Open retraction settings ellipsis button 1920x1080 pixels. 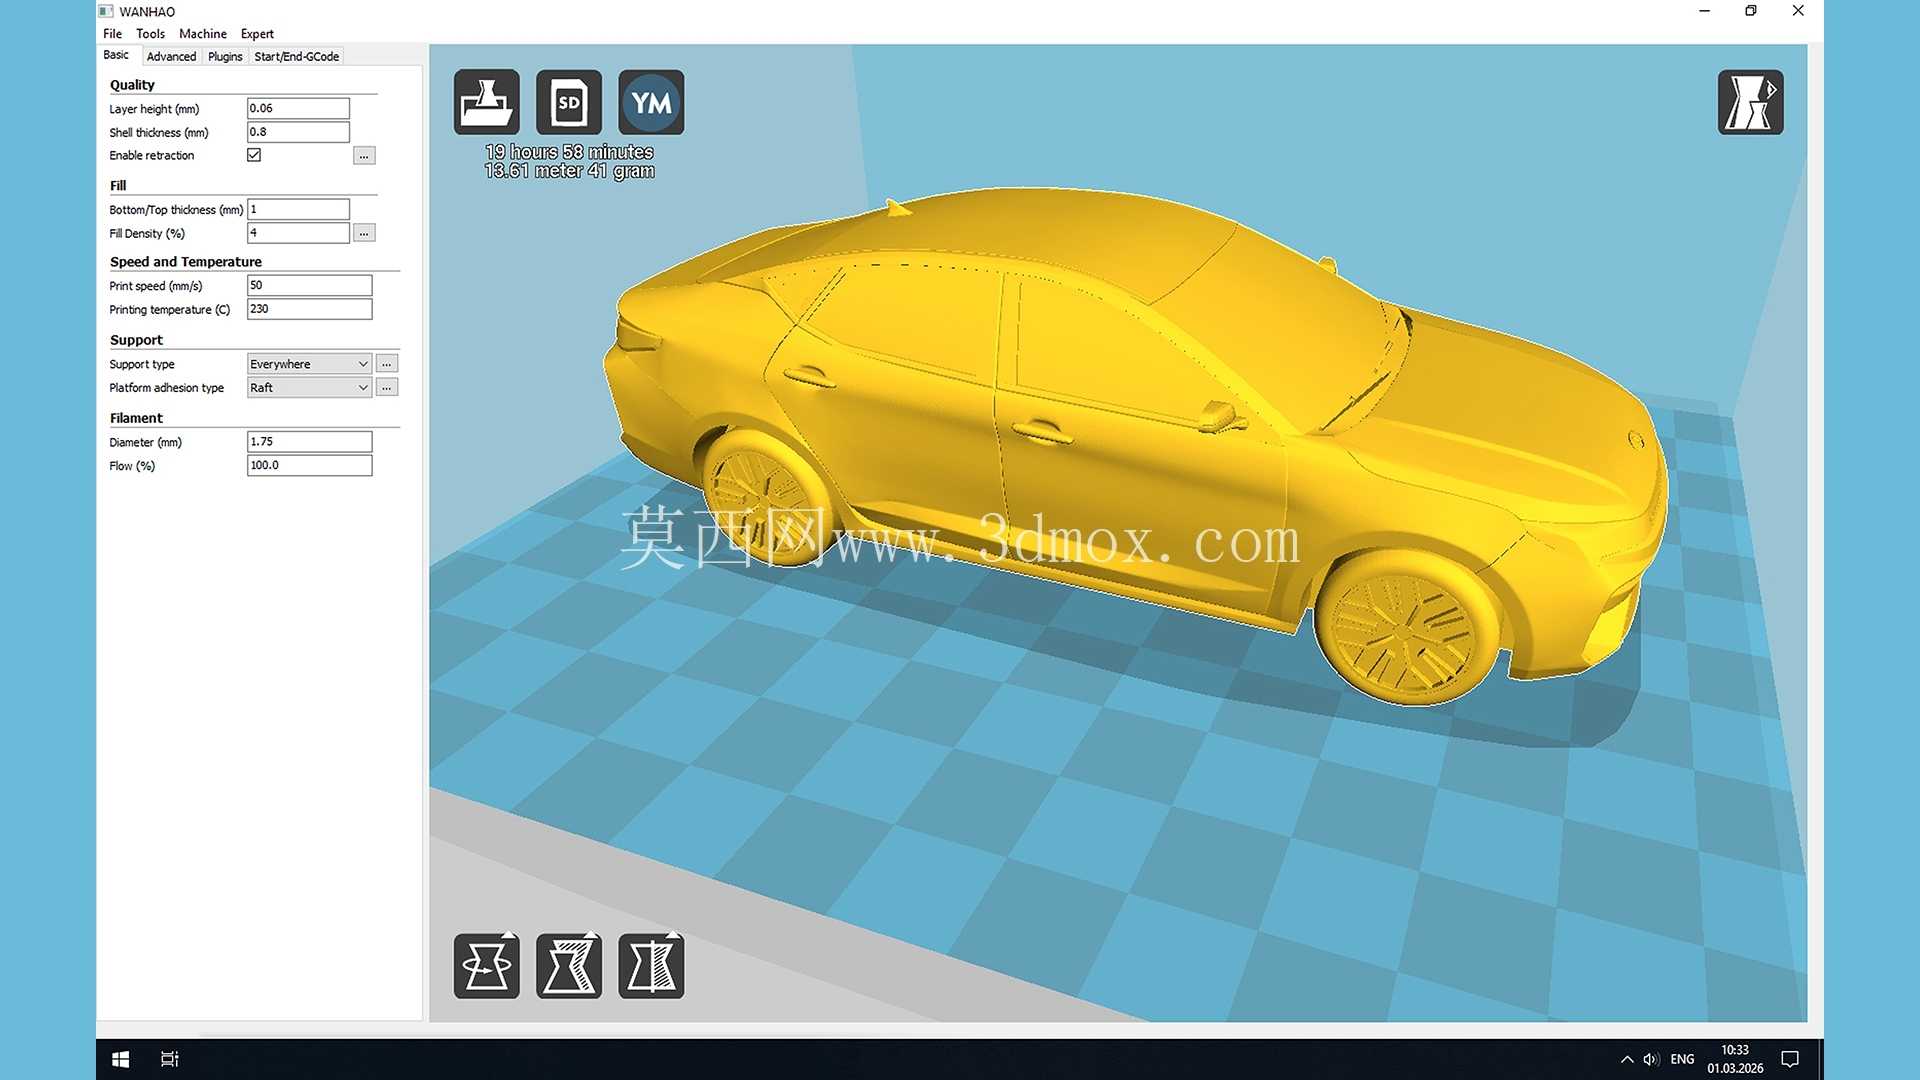[364, 156]
